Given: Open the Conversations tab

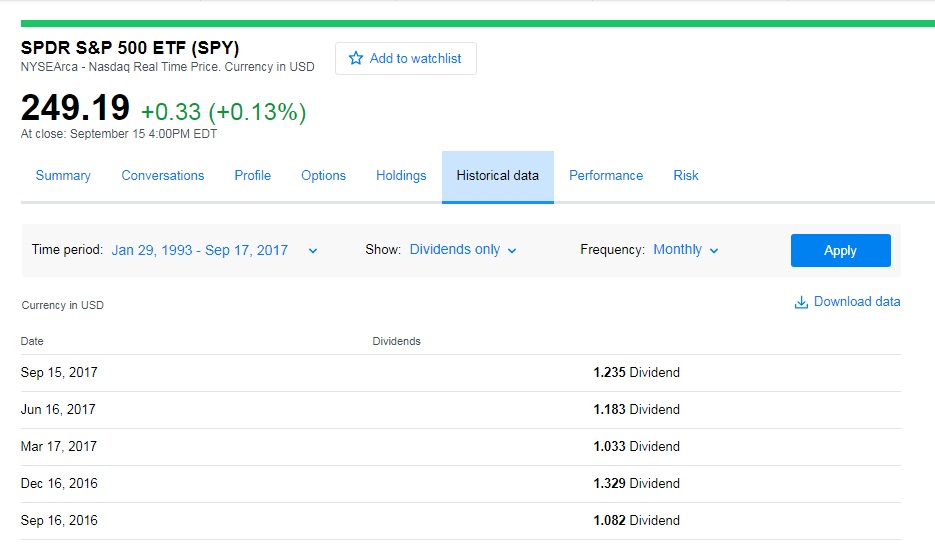Looking at the screenshot, I should pyautogui.click(x=163, y=176).
